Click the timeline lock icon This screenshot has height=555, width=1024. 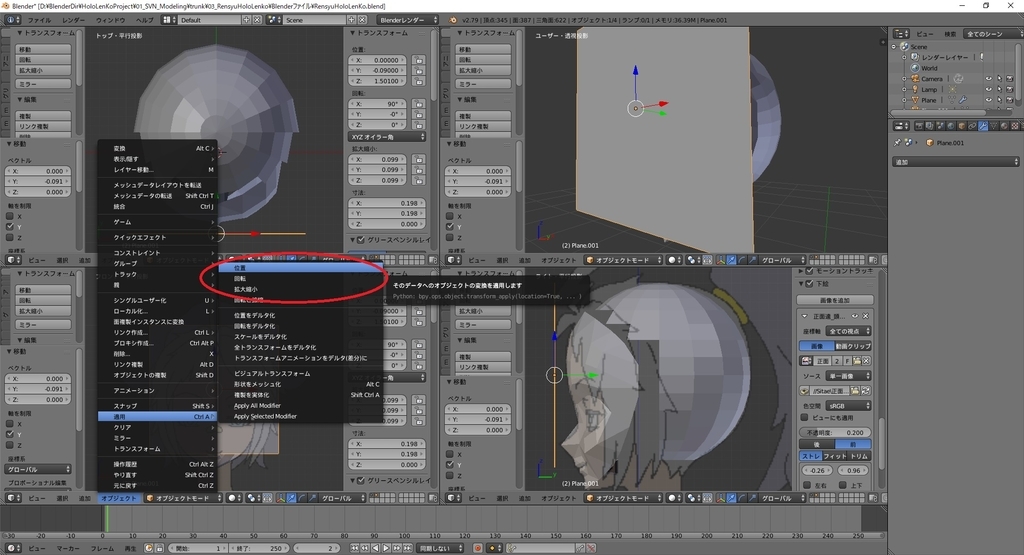159,548
